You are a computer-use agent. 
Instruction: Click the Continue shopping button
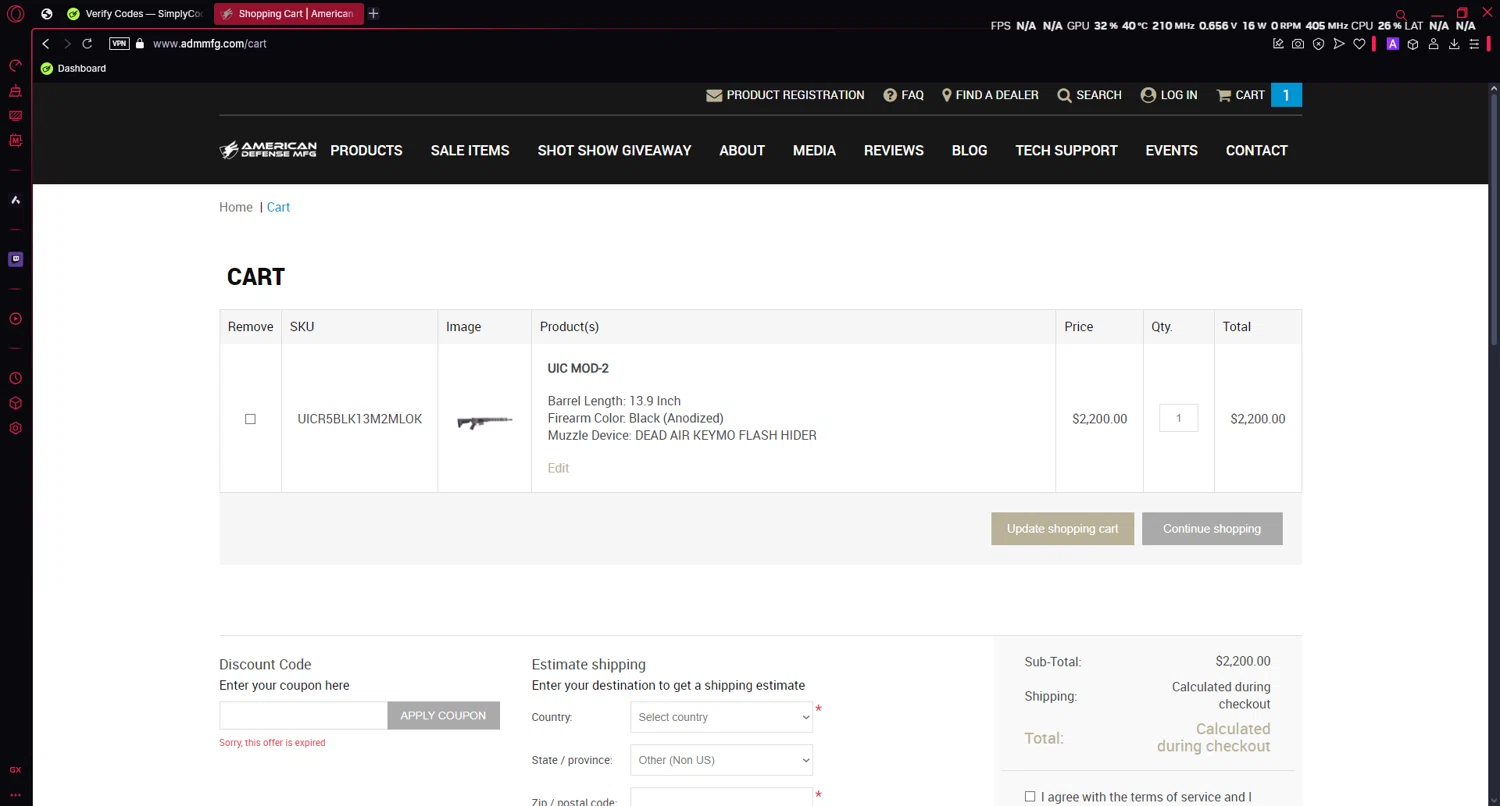tap(1212, 529)
